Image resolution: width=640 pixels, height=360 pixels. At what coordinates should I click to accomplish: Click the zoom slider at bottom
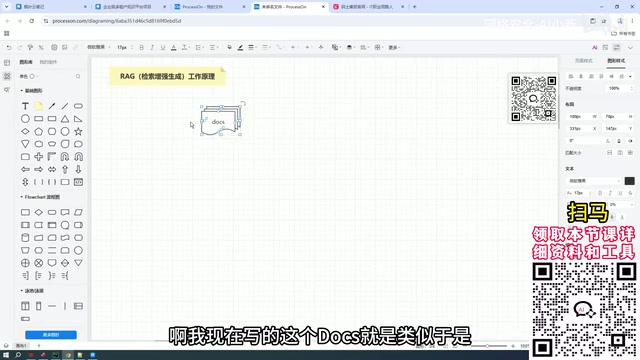(487, 346)
